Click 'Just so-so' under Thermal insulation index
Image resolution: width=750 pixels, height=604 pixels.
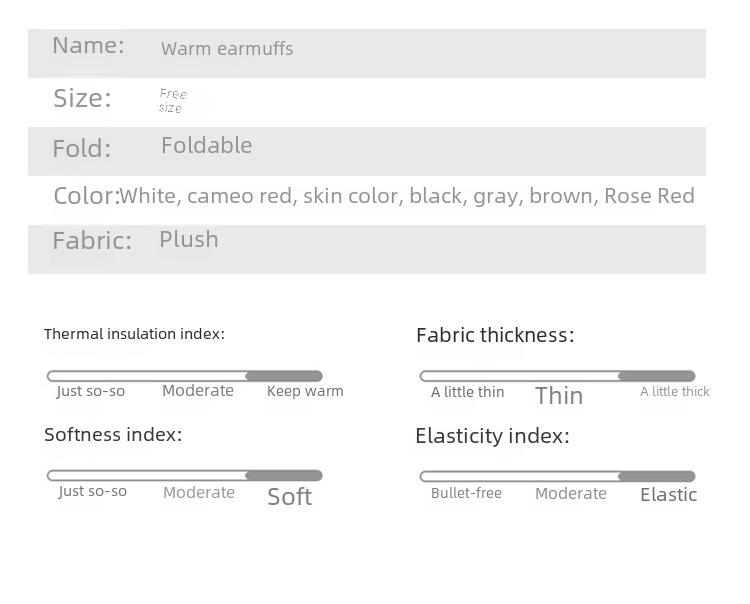(90, 391)
